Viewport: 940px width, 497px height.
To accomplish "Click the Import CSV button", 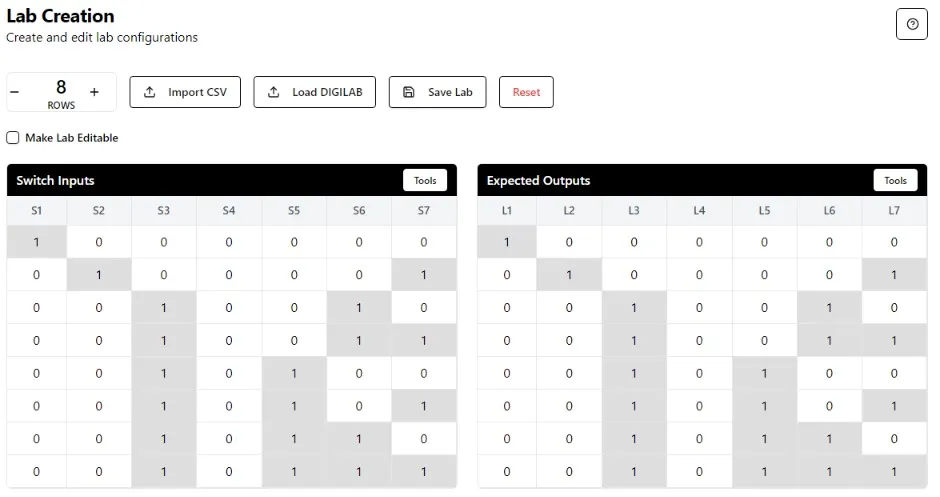I will (x=185, y=92).
